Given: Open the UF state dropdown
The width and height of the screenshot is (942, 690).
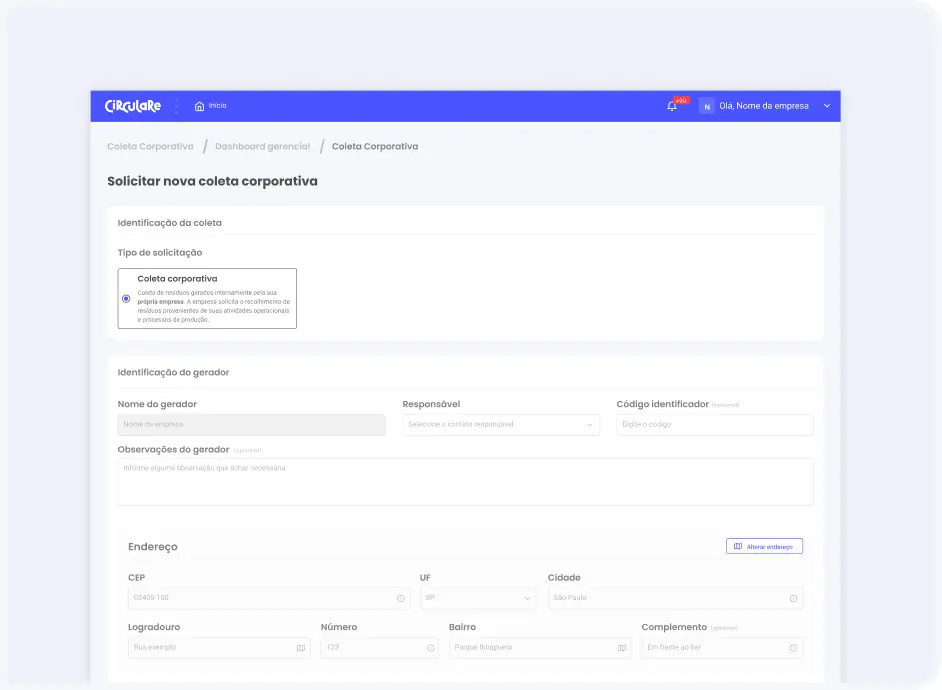Looking at the screenshot, I should (478, 598).
